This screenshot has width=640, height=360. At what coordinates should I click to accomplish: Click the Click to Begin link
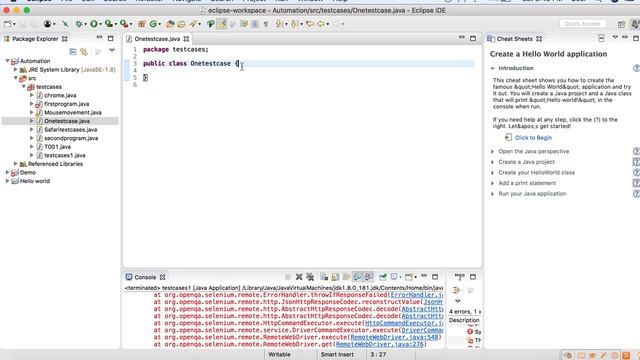(x=533, y=138)
